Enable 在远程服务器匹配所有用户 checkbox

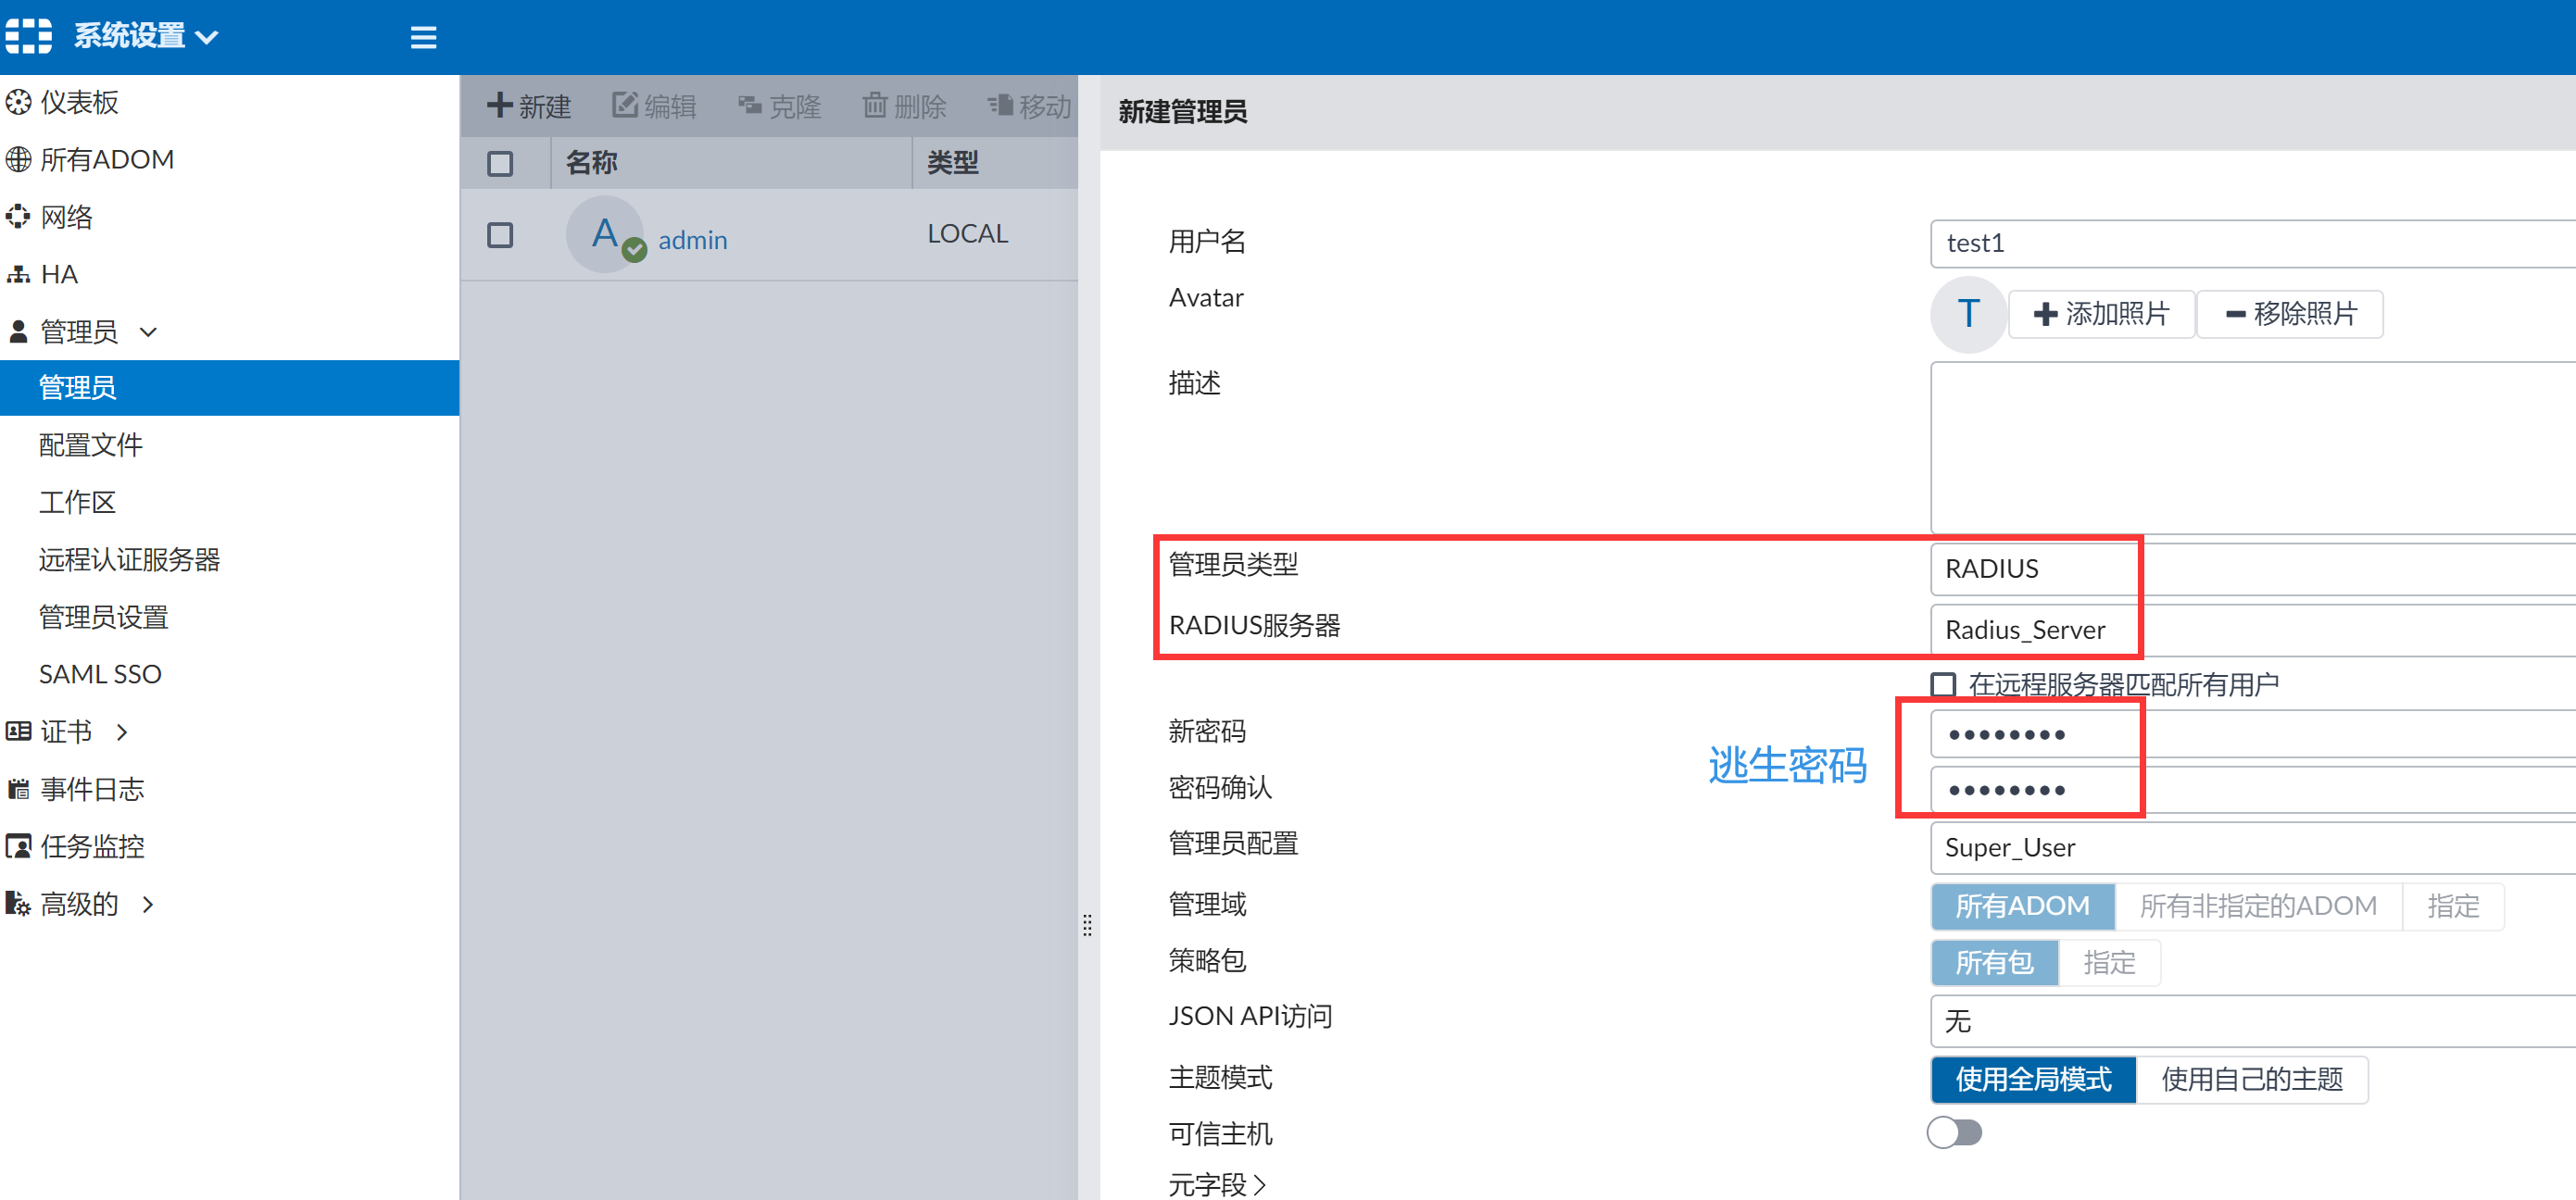[x=1943, y=685]
